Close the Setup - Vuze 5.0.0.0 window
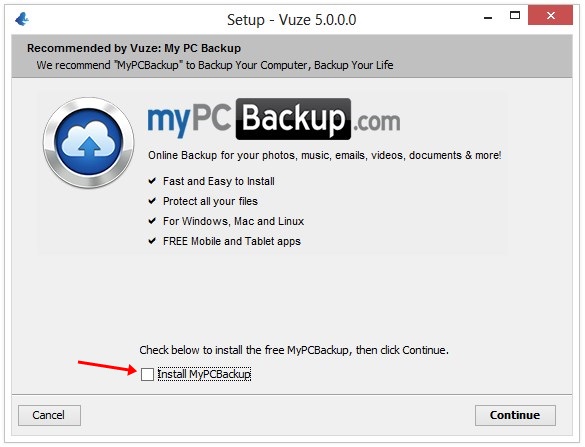The image size is (585, 447). 550,15
